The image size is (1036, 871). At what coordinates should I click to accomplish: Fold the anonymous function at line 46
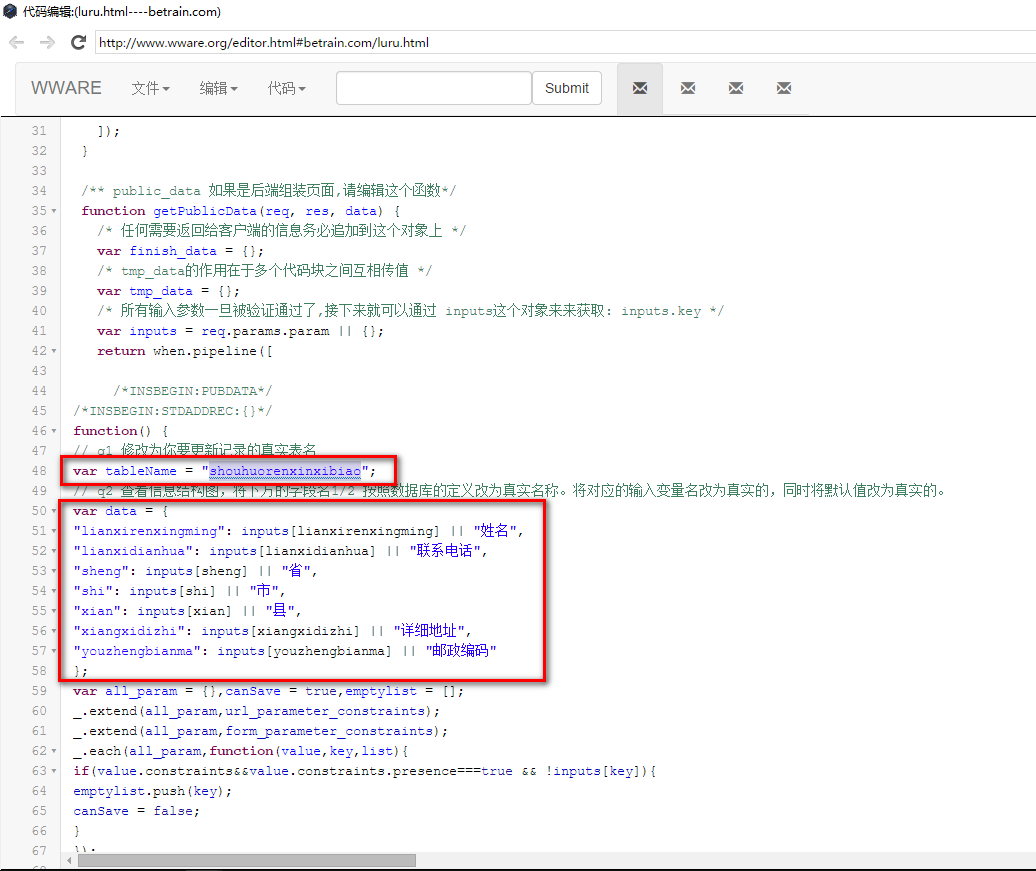[x=54, y=432]
